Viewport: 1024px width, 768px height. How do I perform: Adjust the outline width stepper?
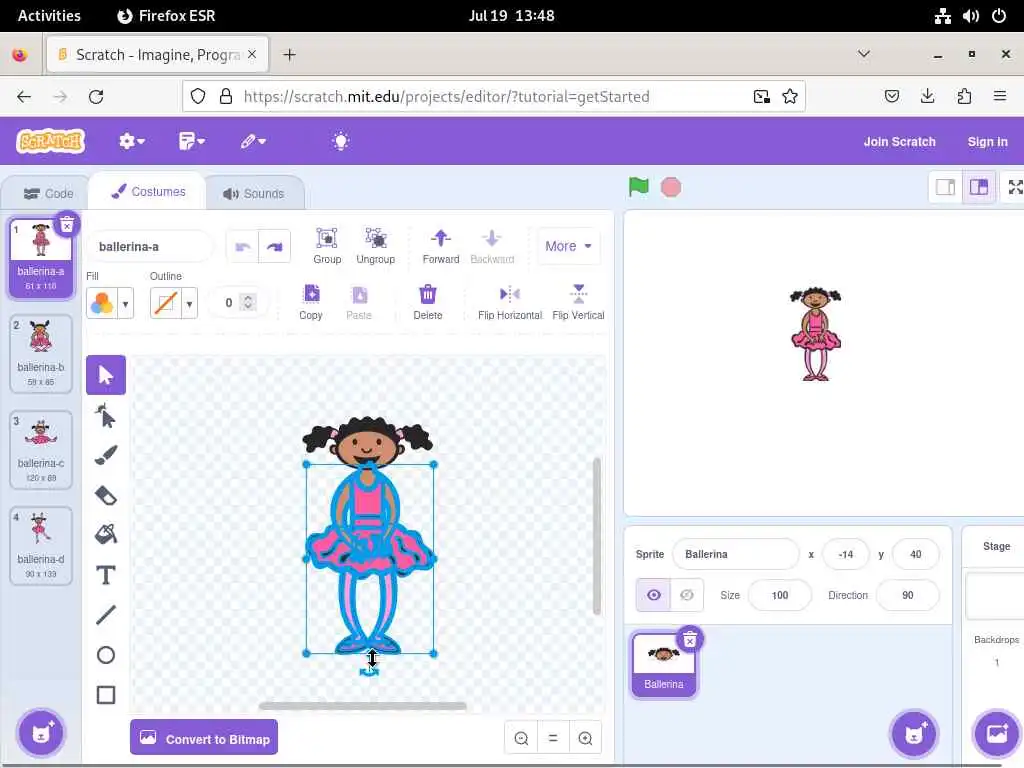tap(248, 302)
